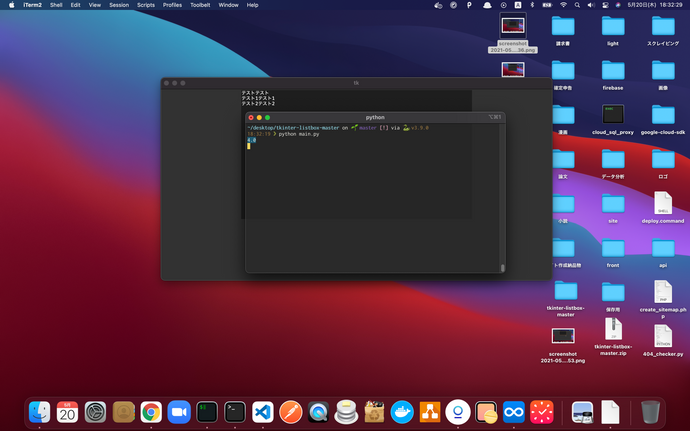
Task: Open the Preview icon in the Dock
Action: [x=582, y=413]
